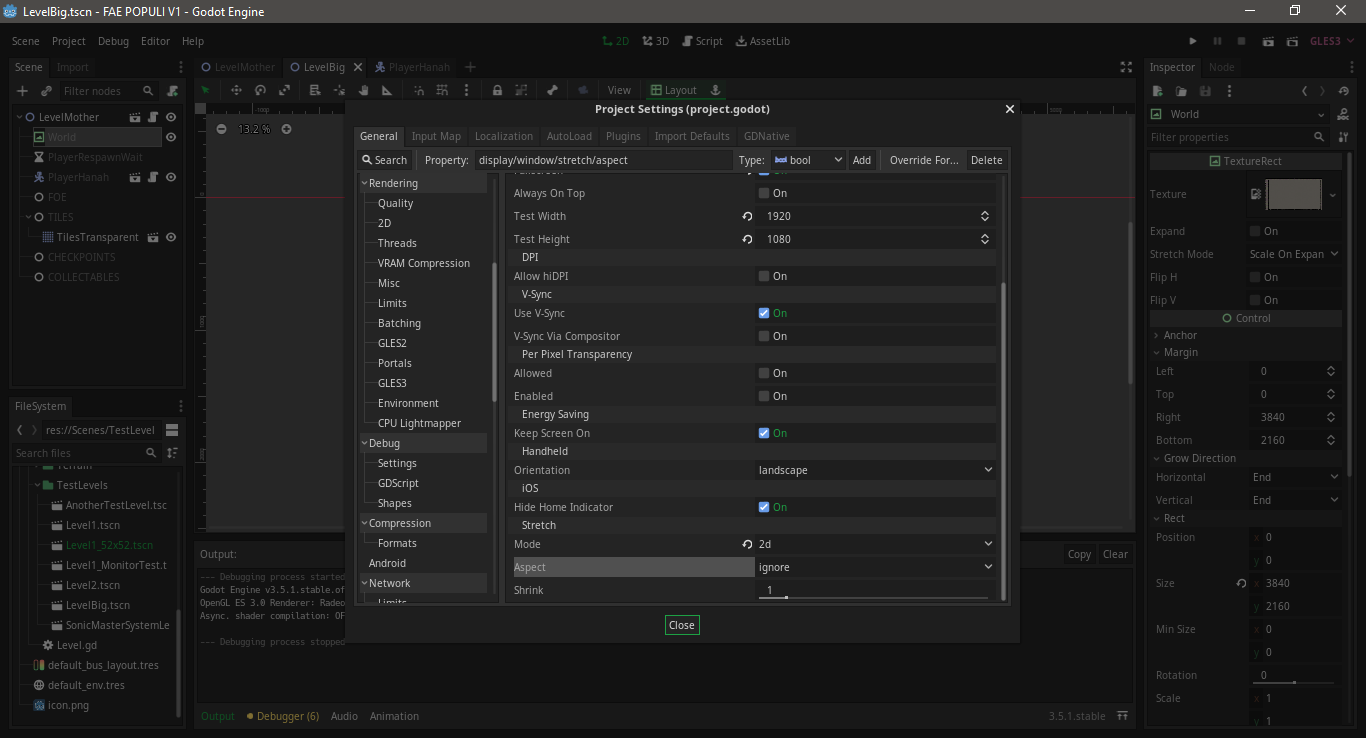This screenshot has height=738, width=1366.
Task: Open the LevelMother scene-instance clapperboard icon
Action: (x=135, y=117)
